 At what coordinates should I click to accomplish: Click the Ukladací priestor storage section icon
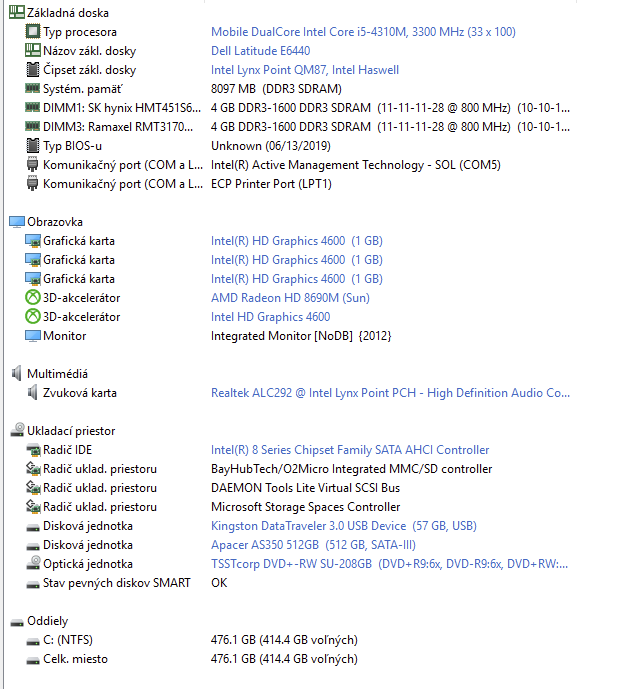click(x=17, y=430)
